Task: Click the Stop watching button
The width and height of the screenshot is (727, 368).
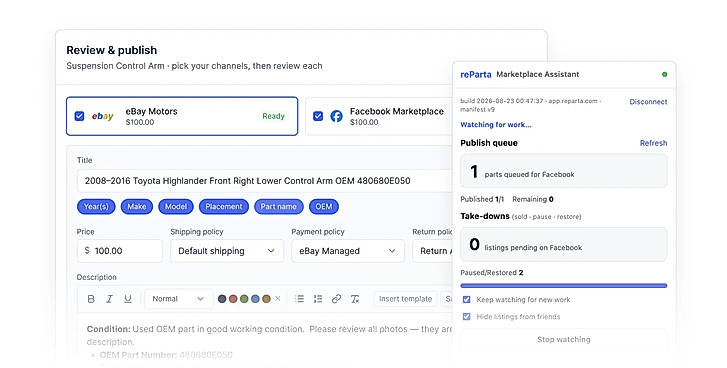Action: click(x=564, y=340)
